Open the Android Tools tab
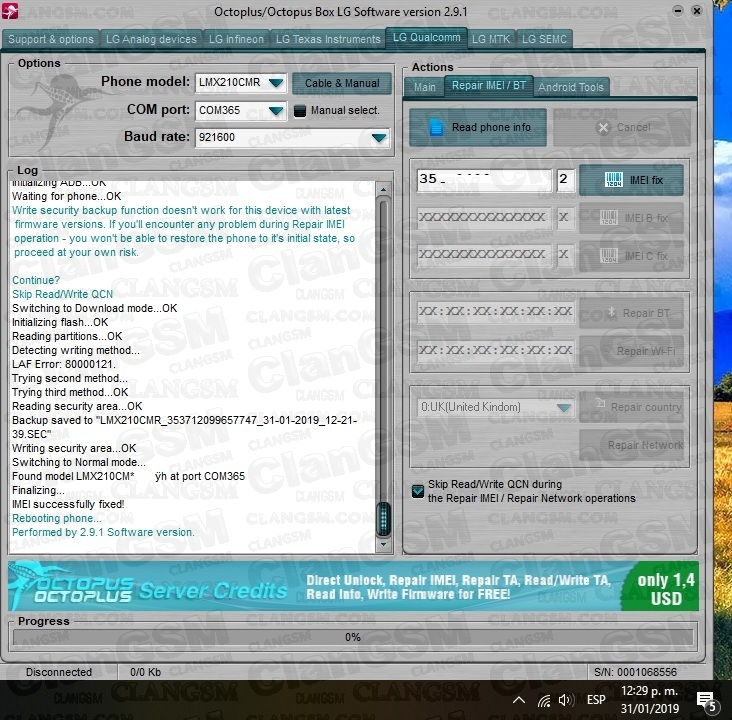This screenshot has width=732, height=720. (x=571, y=87)
